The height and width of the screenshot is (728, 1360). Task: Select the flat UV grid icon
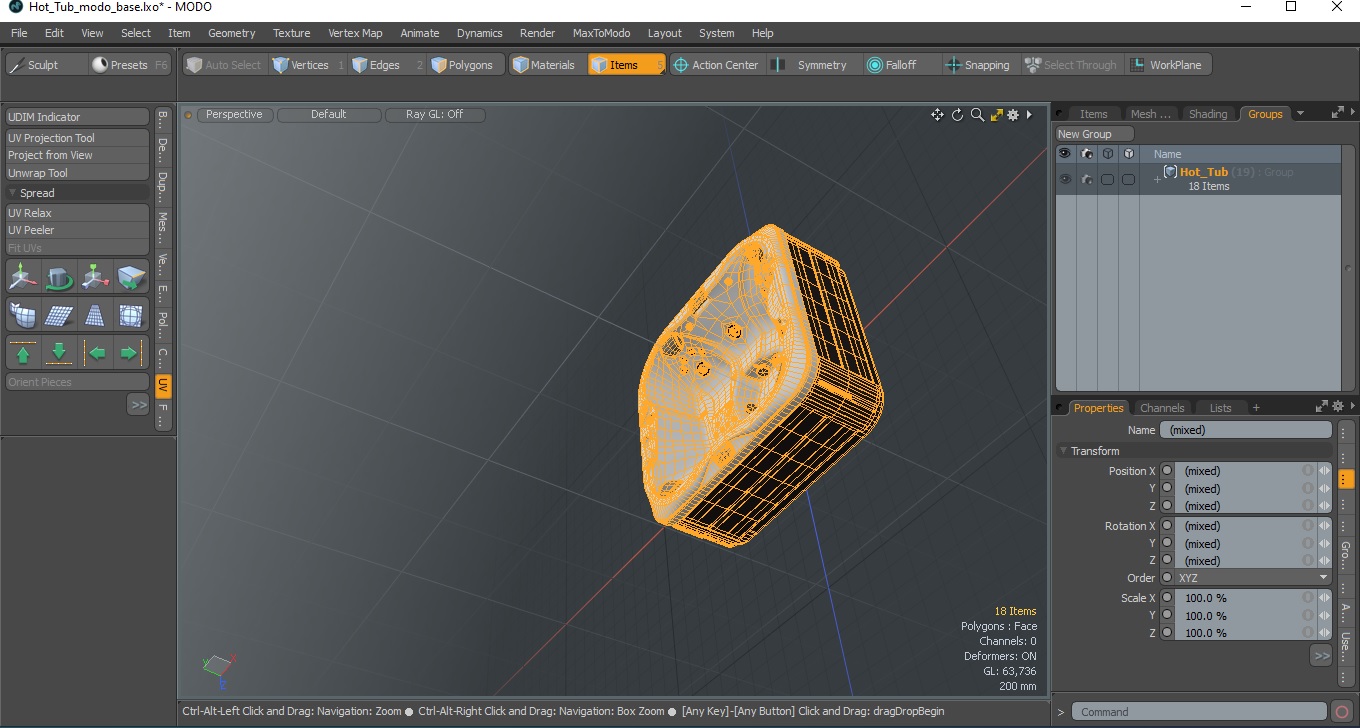[x=60, y=316]
